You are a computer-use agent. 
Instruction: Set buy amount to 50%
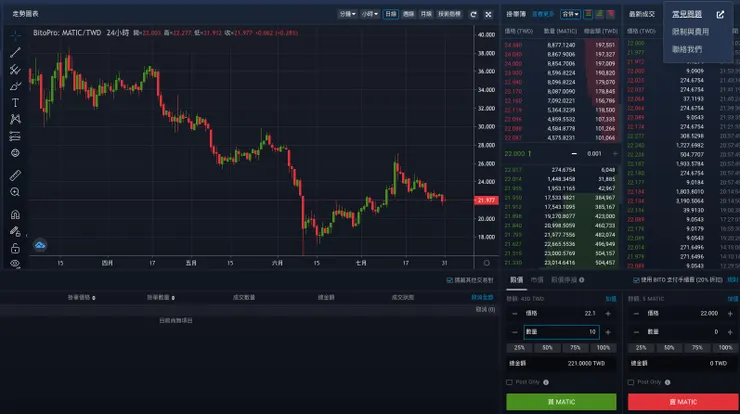547,347
